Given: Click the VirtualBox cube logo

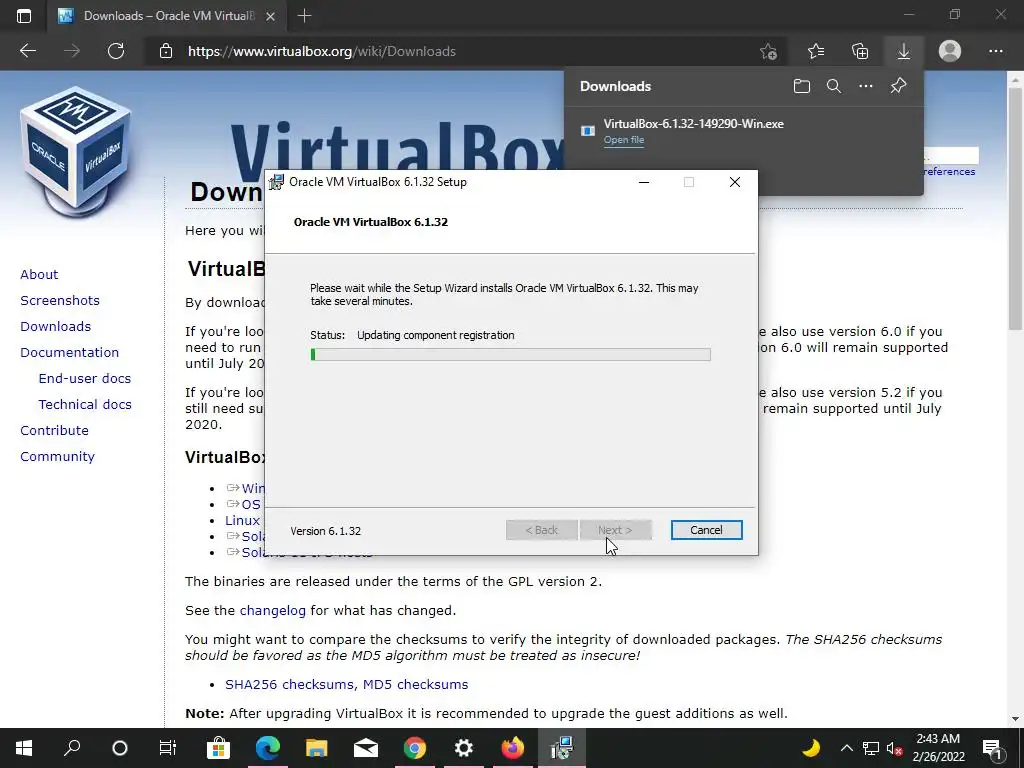Looking at the screenshot, I should (76, 152).
